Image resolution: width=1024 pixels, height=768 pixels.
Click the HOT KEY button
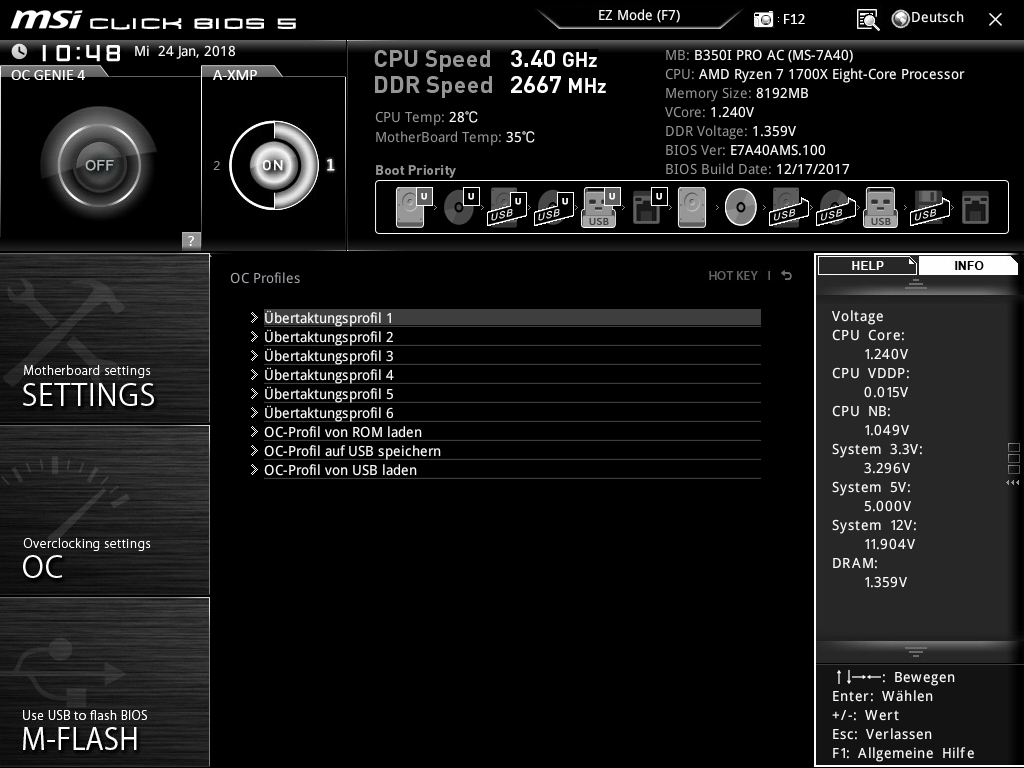pos(733,276)
